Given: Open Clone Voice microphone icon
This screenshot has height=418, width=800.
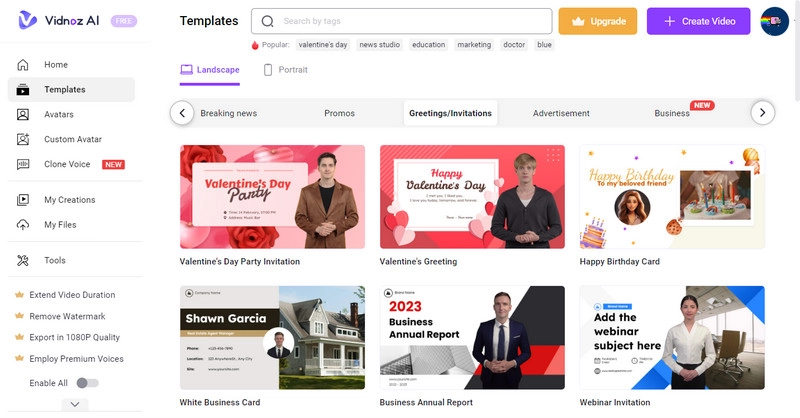Looking at the screenshot, I should click(23, 164).
